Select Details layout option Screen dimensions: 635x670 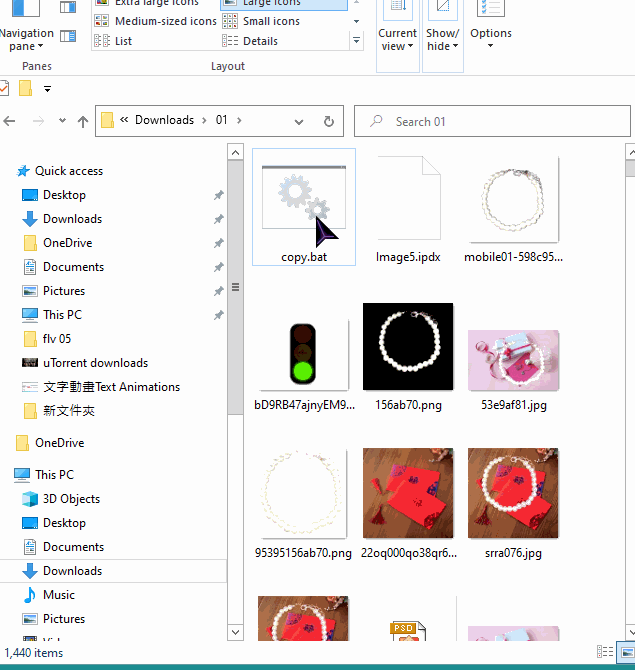pos(250,41)
